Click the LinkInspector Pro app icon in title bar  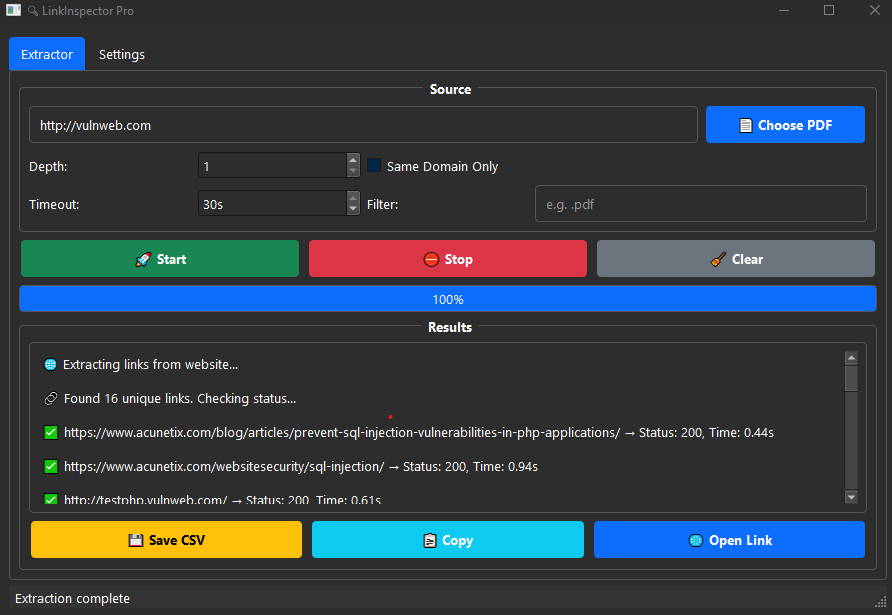[13, 10]
